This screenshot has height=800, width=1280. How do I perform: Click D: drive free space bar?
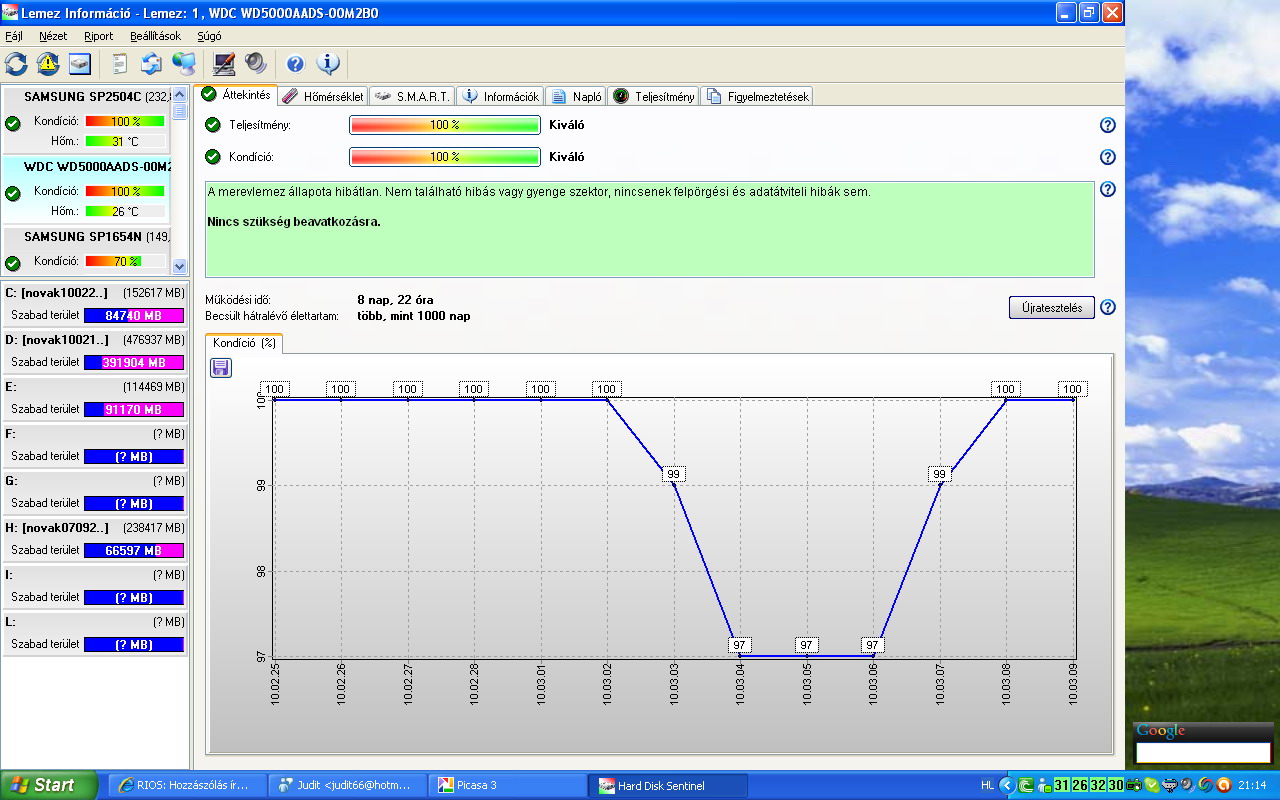[x=134, y=362]
